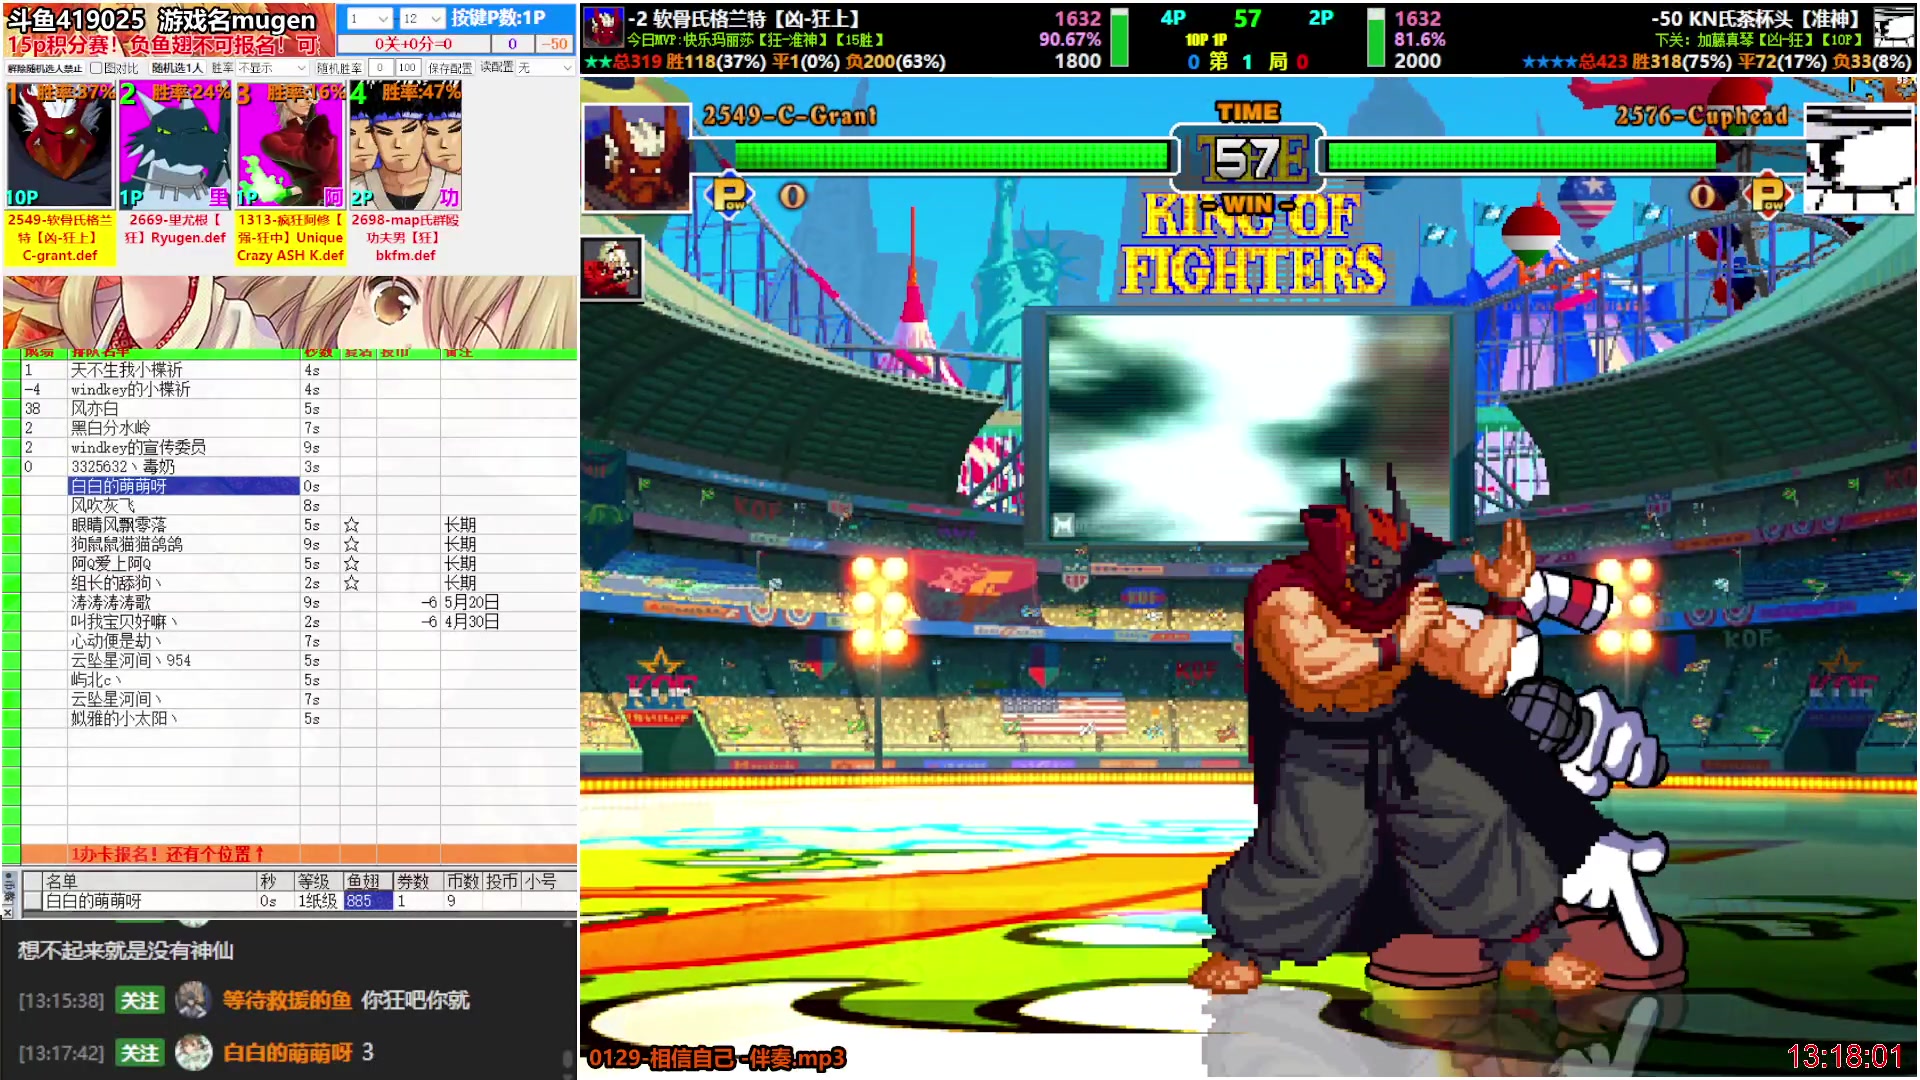Image resolution: width=1920 pixels, height=1080 pixels.
Task: Click the 关注 button next to 白白的萌萌呀
Action: pyautogui.click(x=139, y=1052)
